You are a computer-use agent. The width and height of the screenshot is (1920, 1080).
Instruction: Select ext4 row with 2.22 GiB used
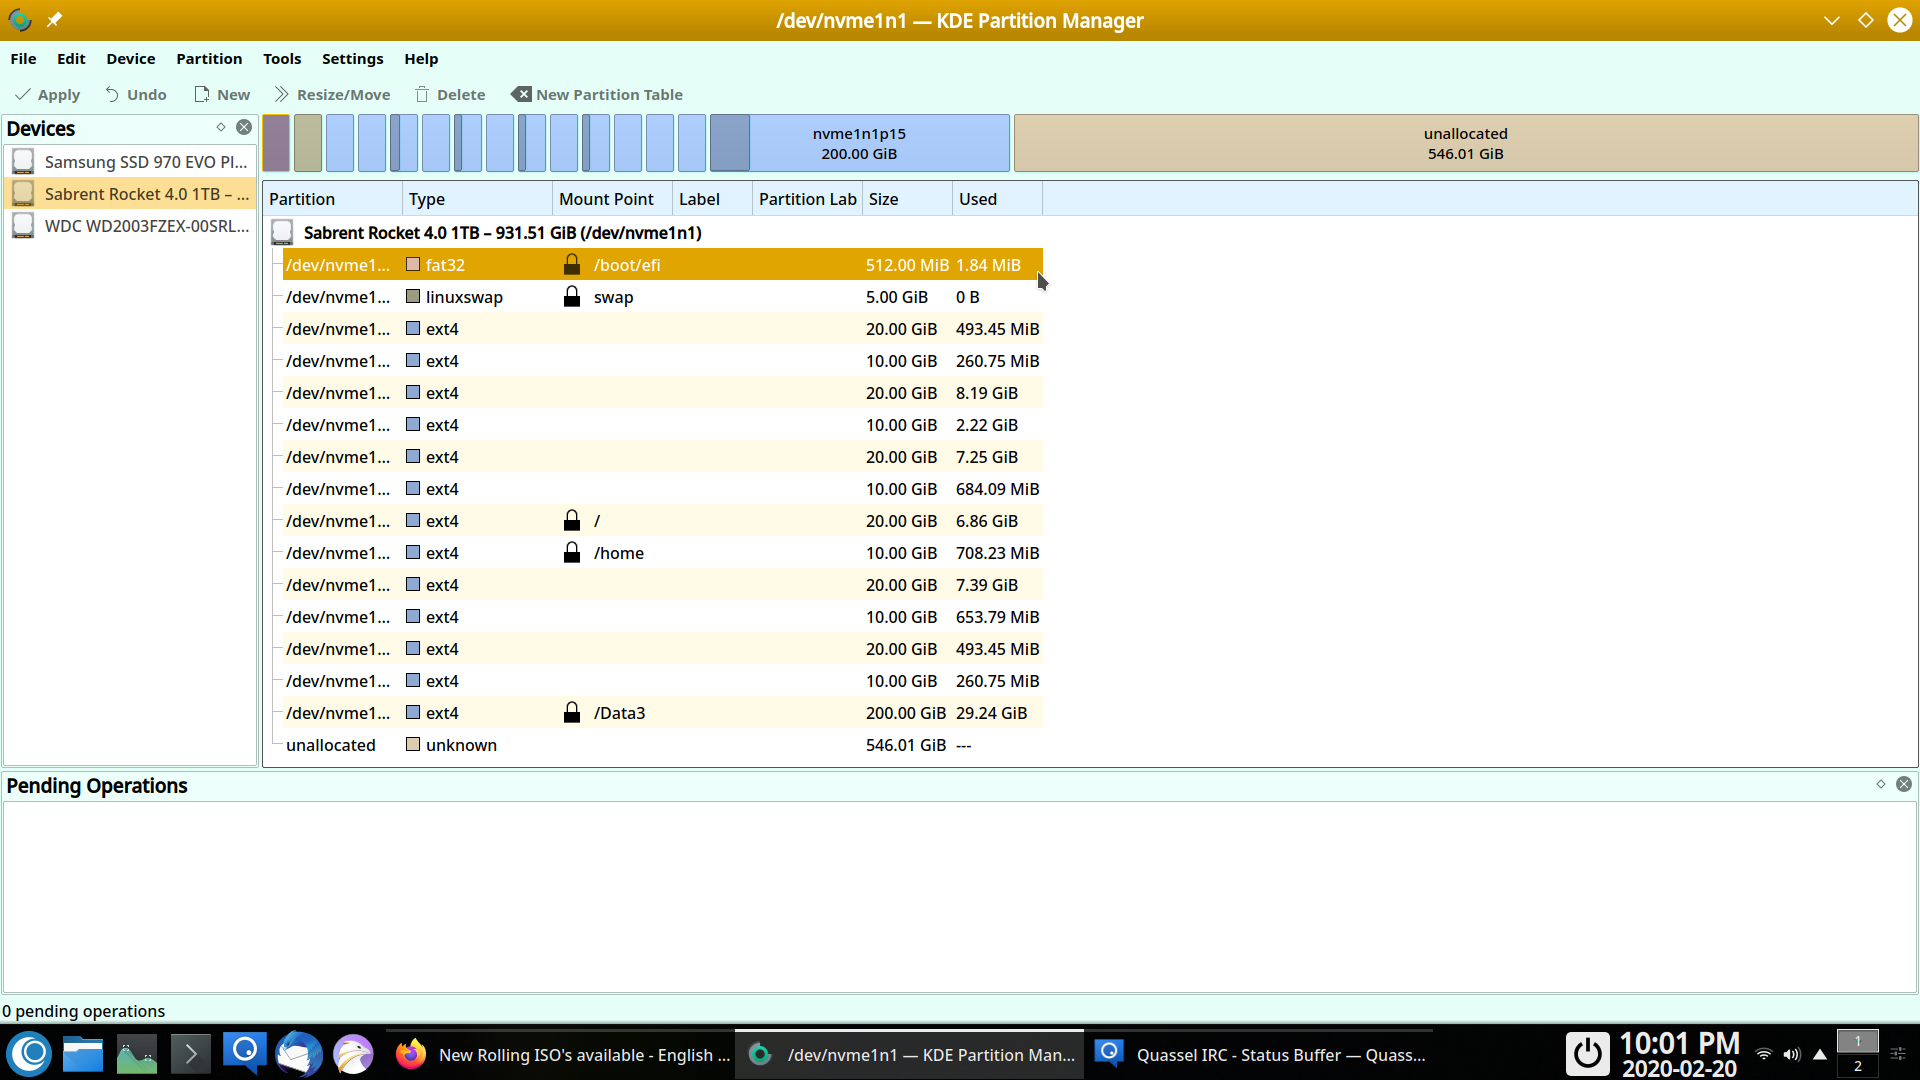click(x=662, y=425)
